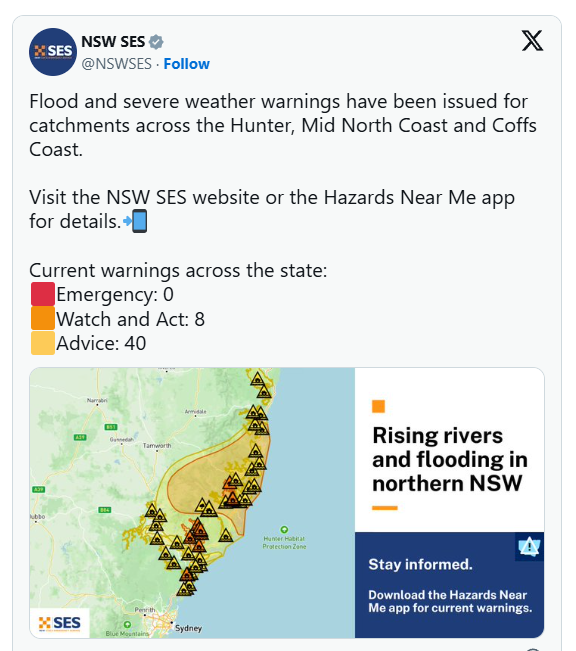Click the Tamworth label on the map
Viewport: 576px width, 651px height.
point(157,445)
